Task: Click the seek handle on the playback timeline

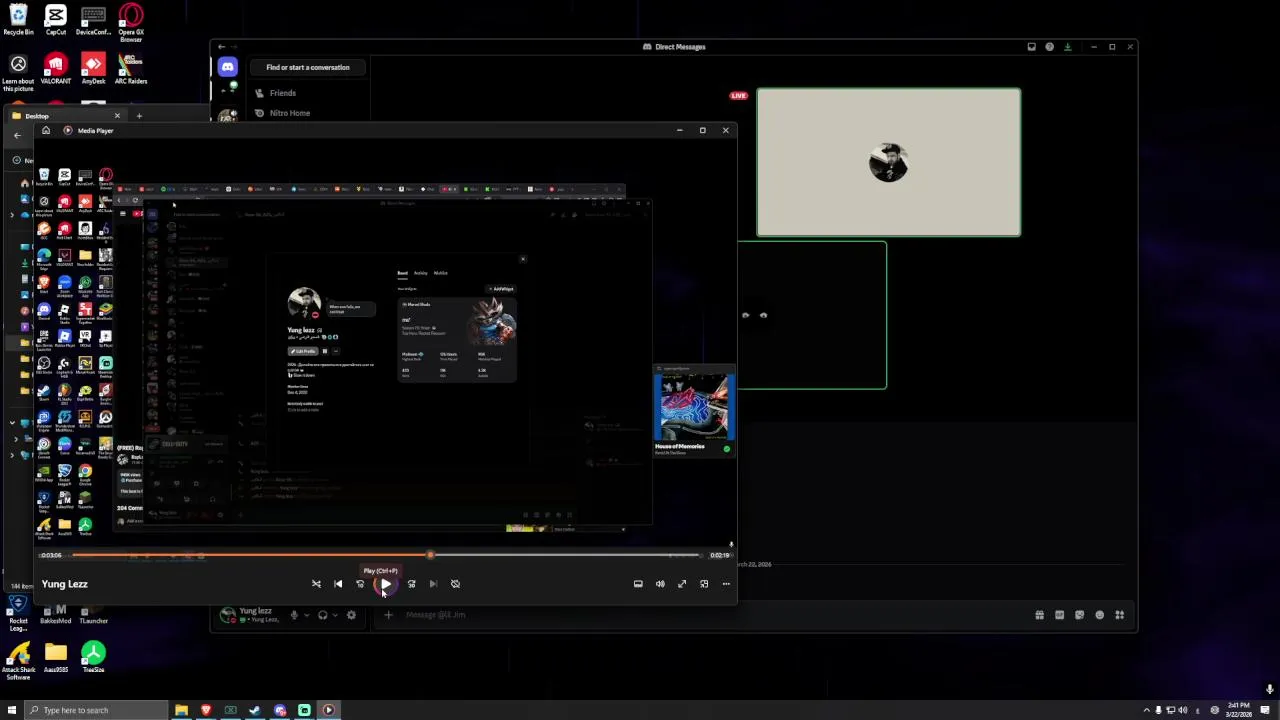Action: 430,555
